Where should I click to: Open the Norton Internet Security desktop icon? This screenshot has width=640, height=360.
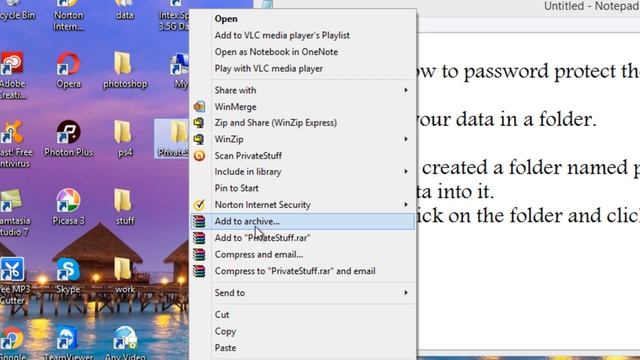68,16
